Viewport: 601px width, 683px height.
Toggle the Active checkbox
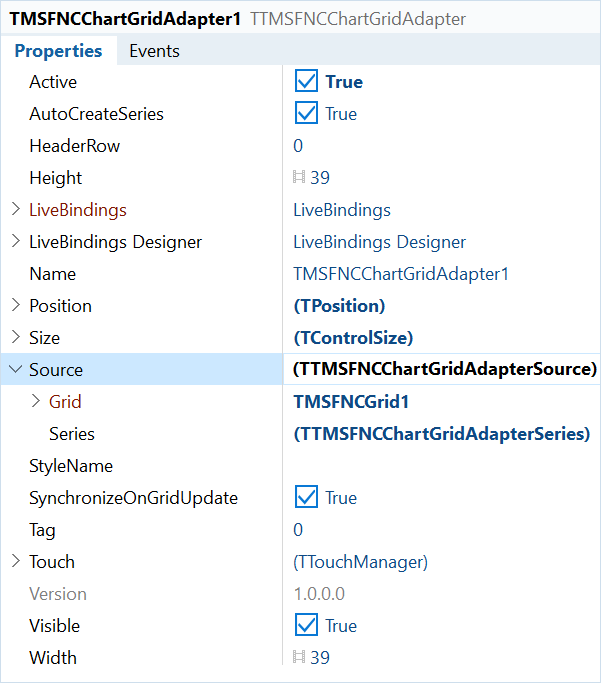(306, 81)
